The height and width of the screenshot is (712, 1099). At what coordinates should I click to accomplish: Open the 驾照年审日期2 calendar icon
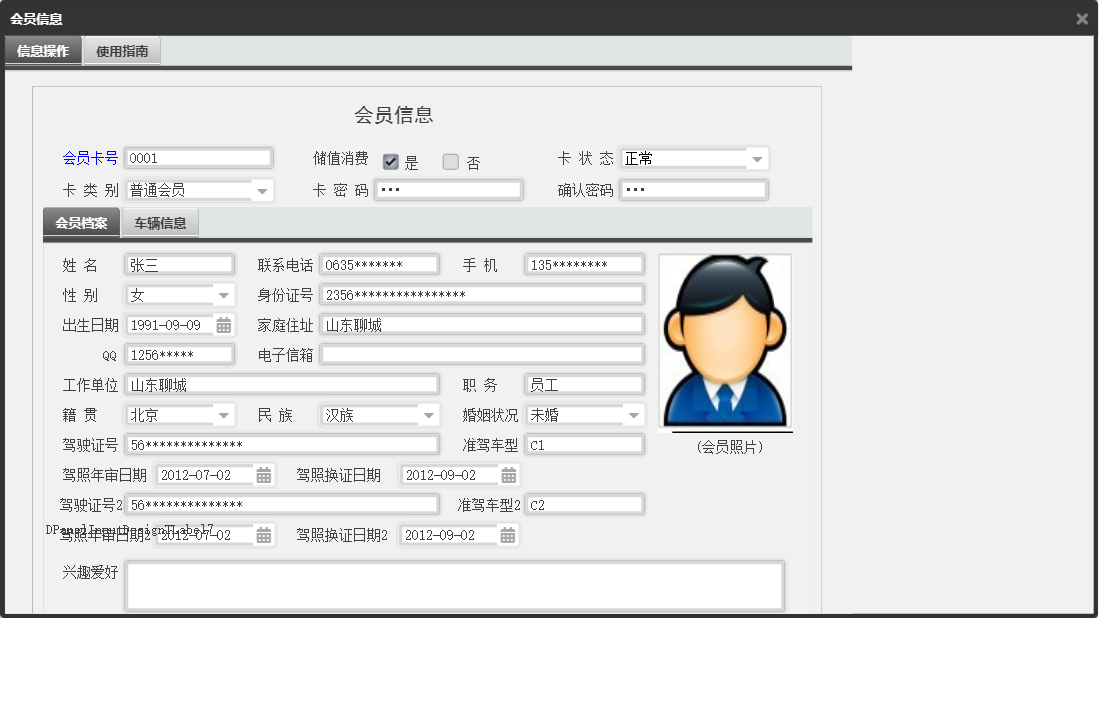tap(262, 535)
